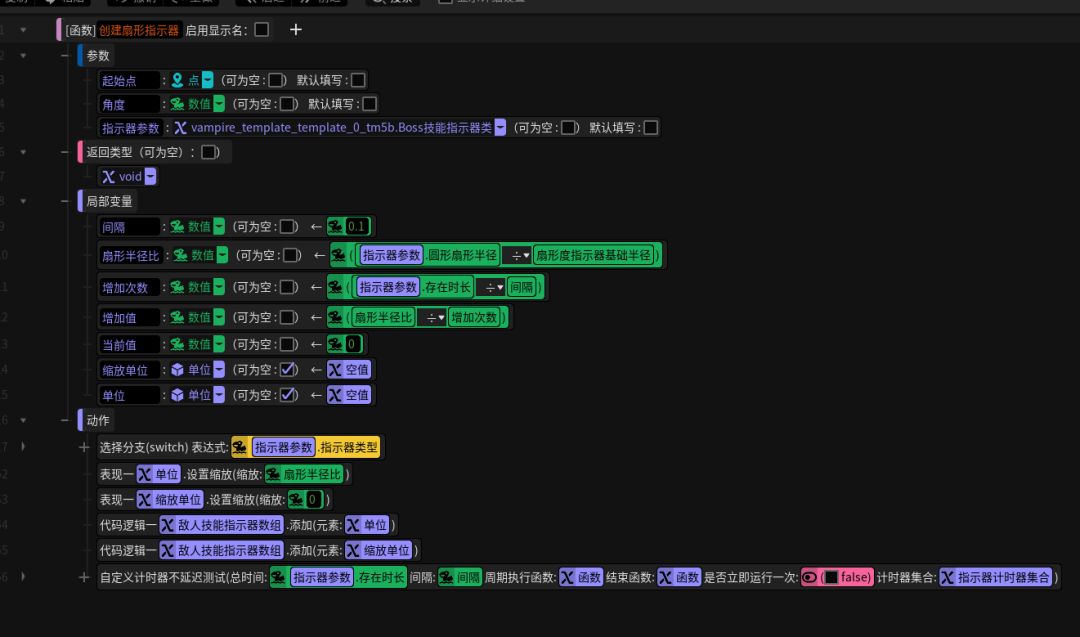This screenshot has height=637, width=1080.
Task: Open the Boss技能指示器类 type dropdown
Action: pyautogui.click(x=501, y=127)
